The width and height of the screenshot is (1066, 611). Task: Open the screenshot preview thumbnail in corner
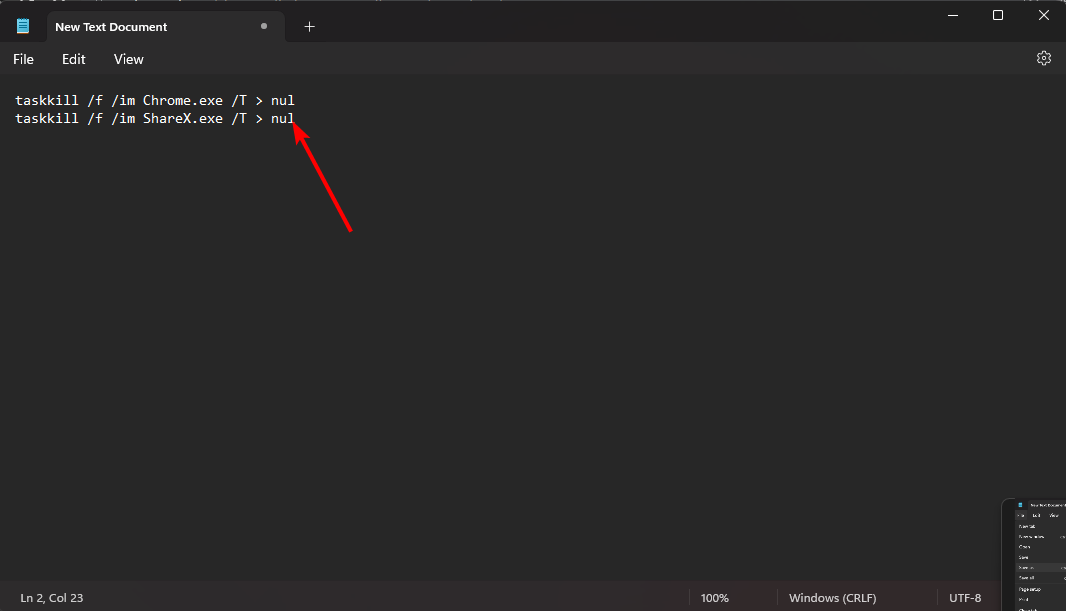1034,555
